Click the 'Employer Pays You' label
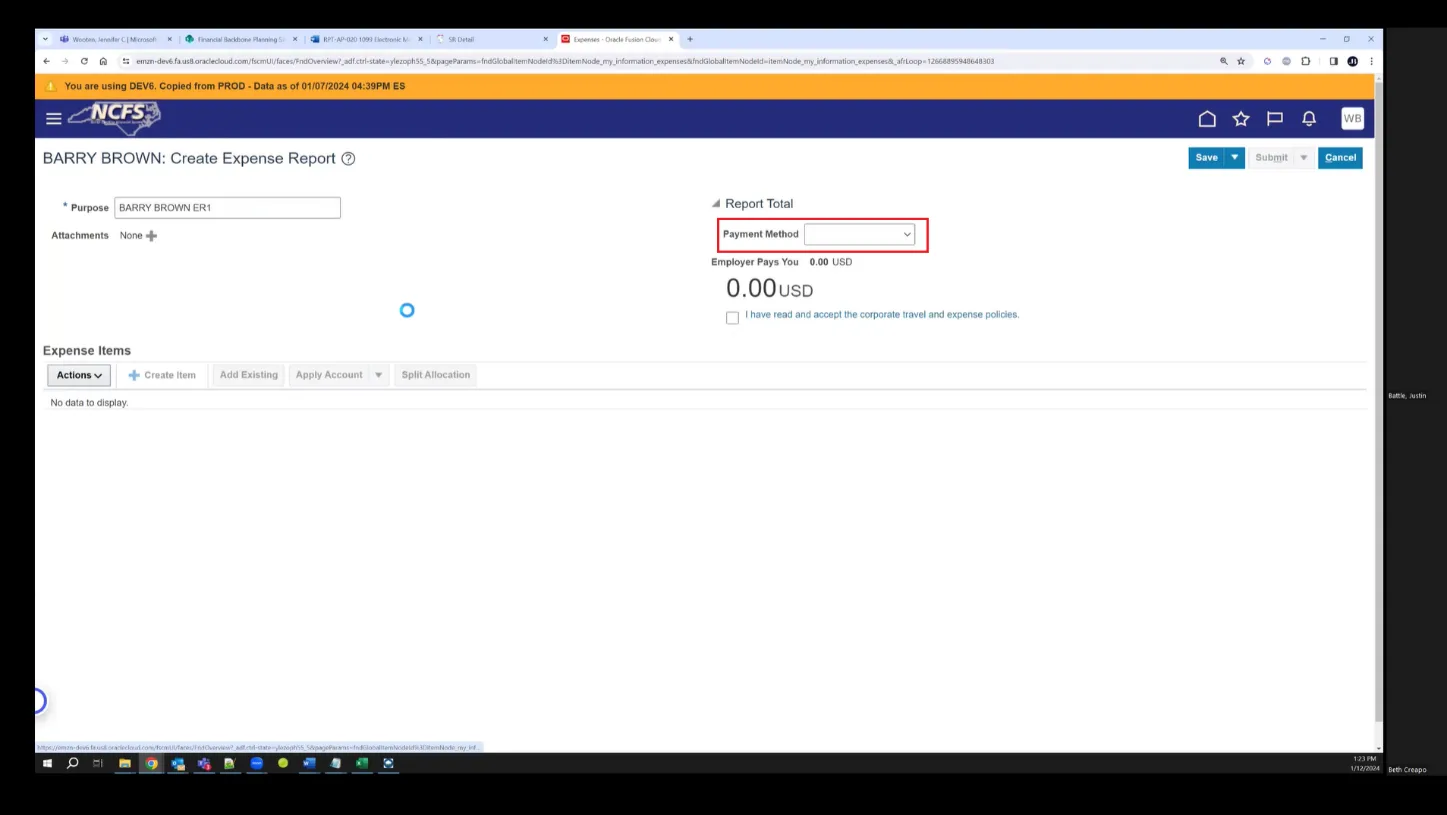 coord(755,262)
